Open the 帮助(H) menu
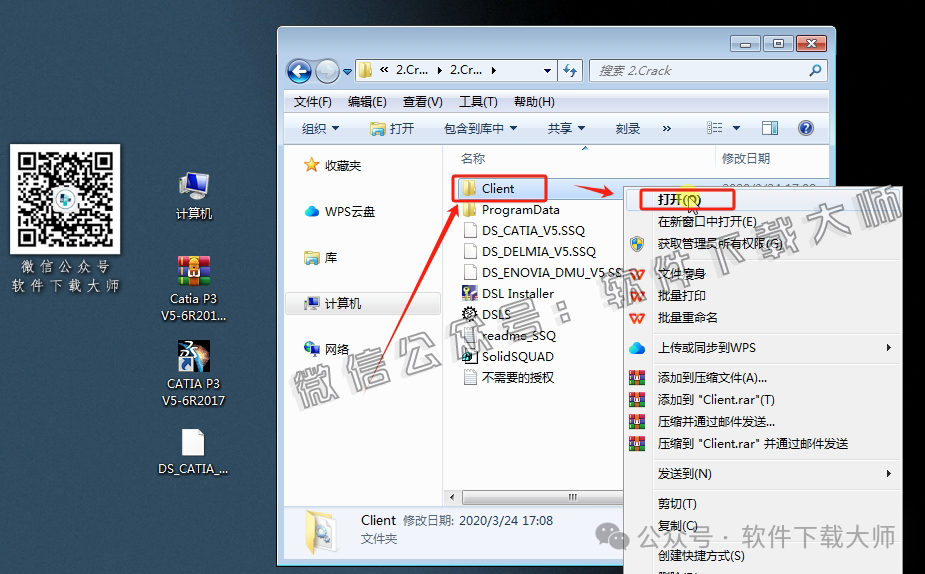The height and width of the screenshot is (574, 925). 534,102
